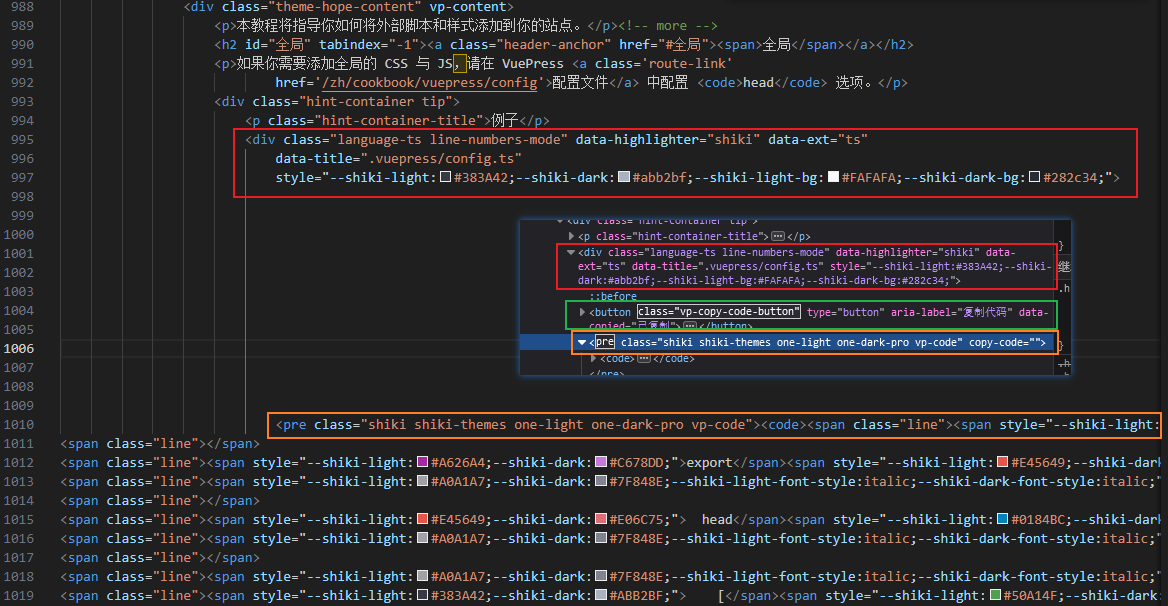Click the empty span line on line 1011

(160, 444)
